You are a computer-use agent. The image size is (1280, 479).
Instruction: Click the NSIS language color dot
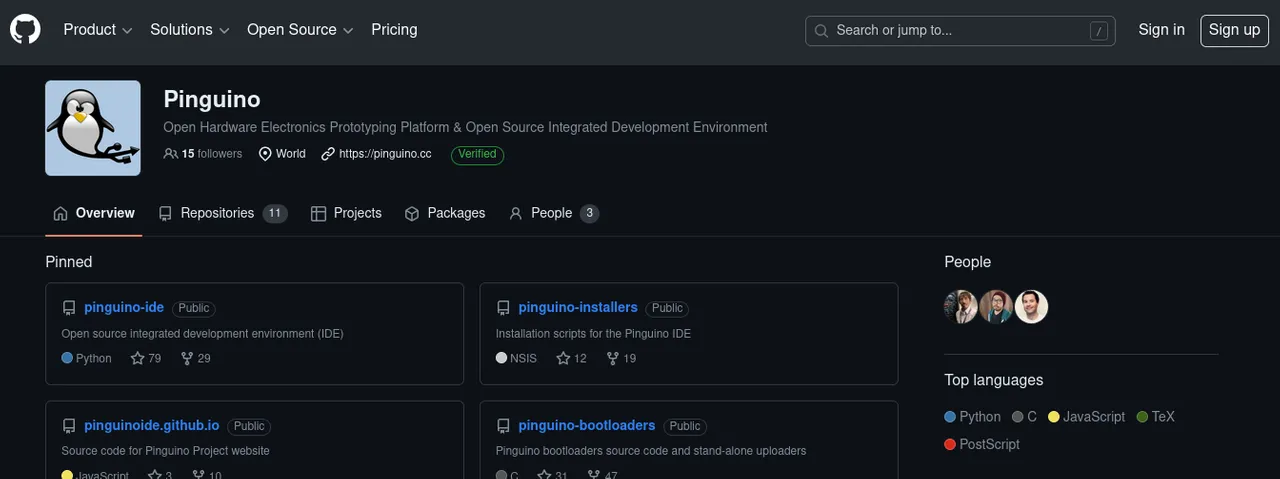tap(501, 358)
